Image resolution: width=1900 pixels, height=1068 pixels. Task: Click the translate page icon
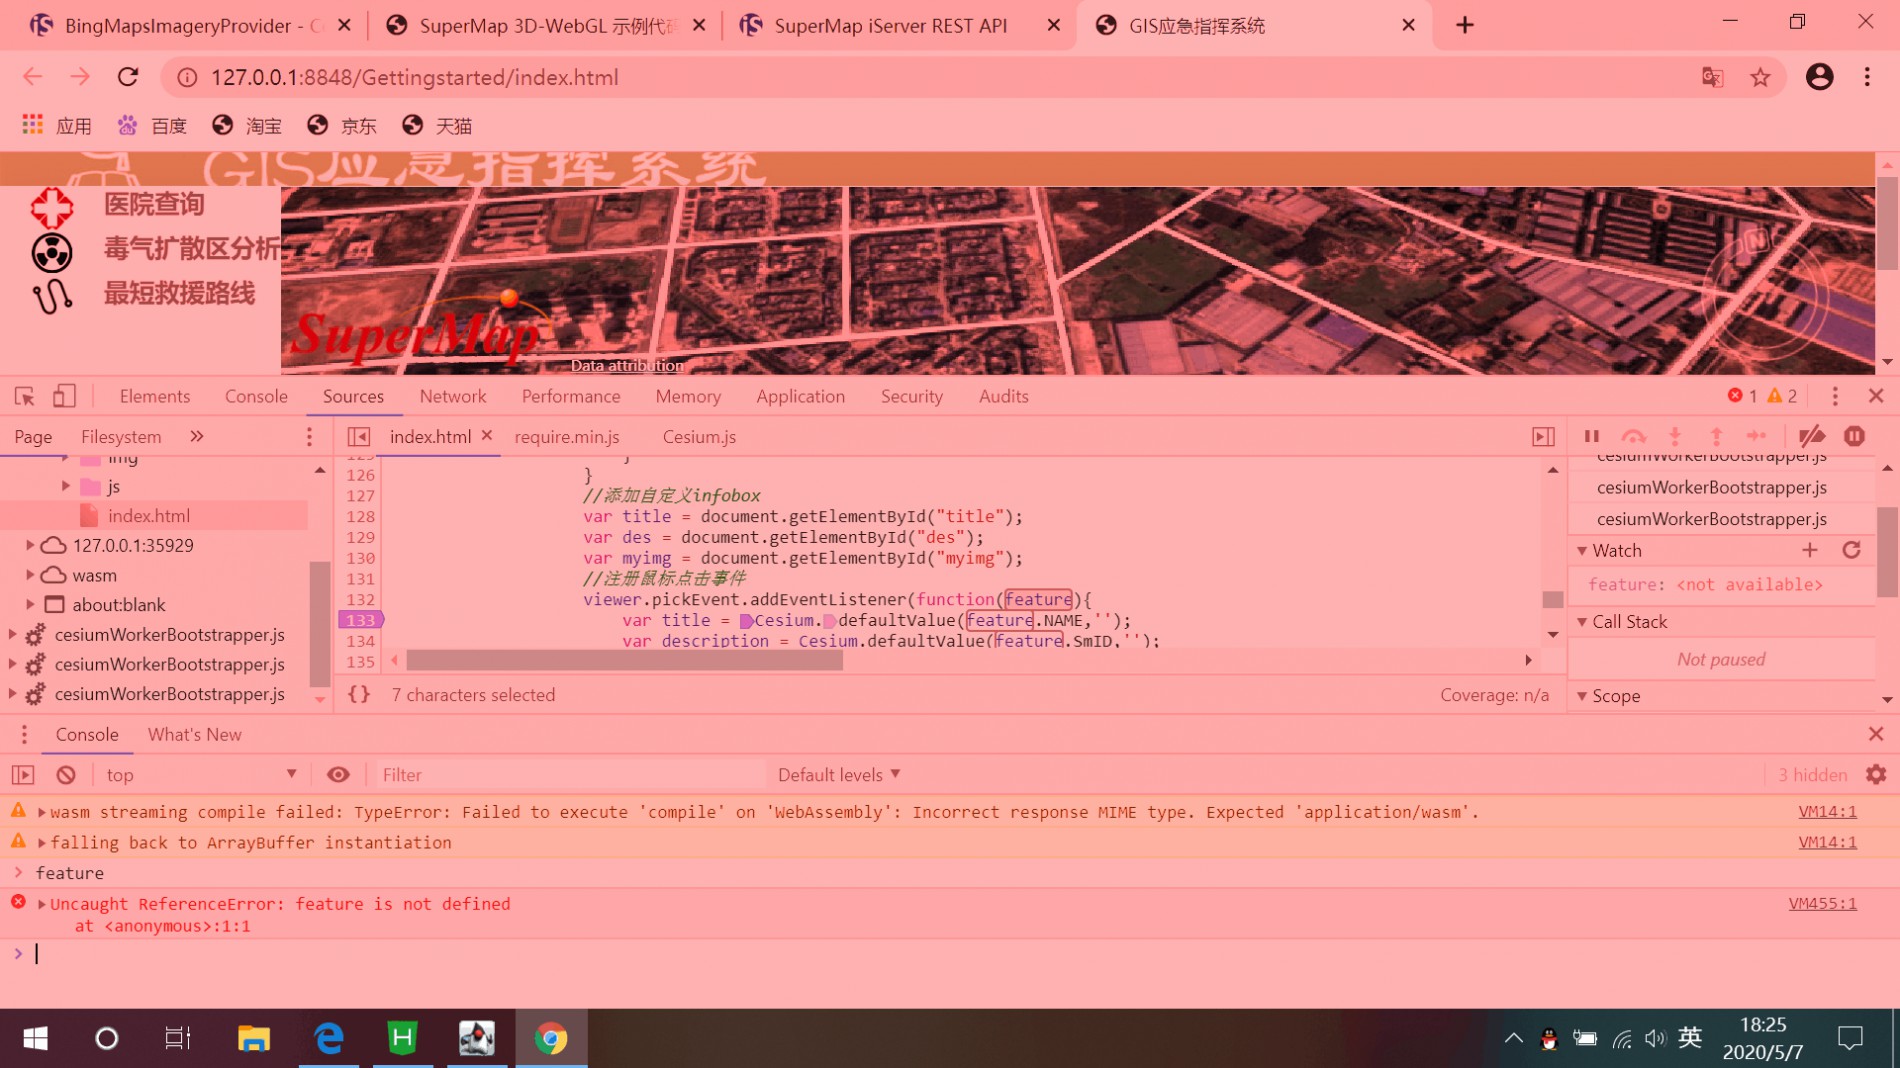click(x=1712, y=77)
